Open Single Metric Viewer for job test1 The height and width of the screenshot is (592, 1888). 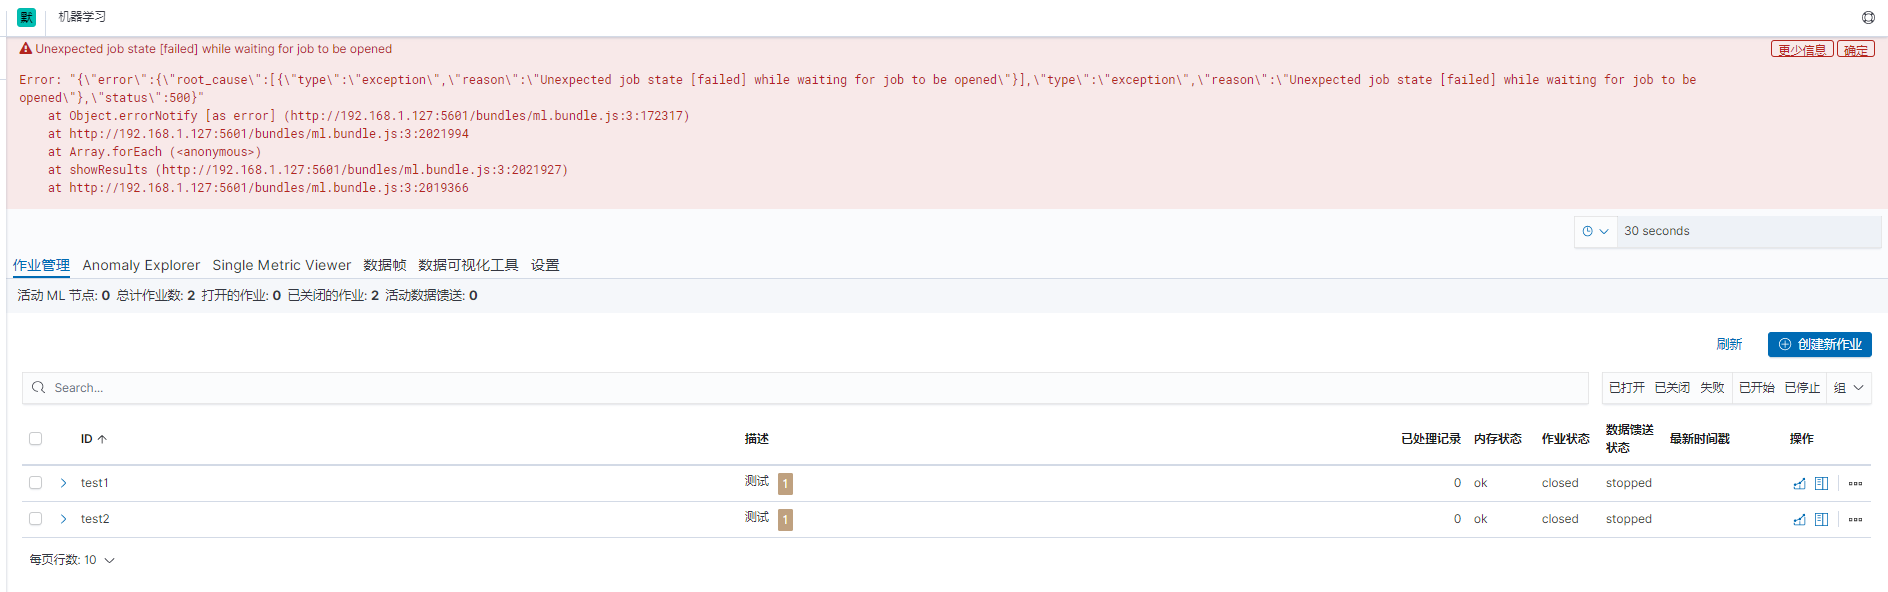coord(1799,484)
